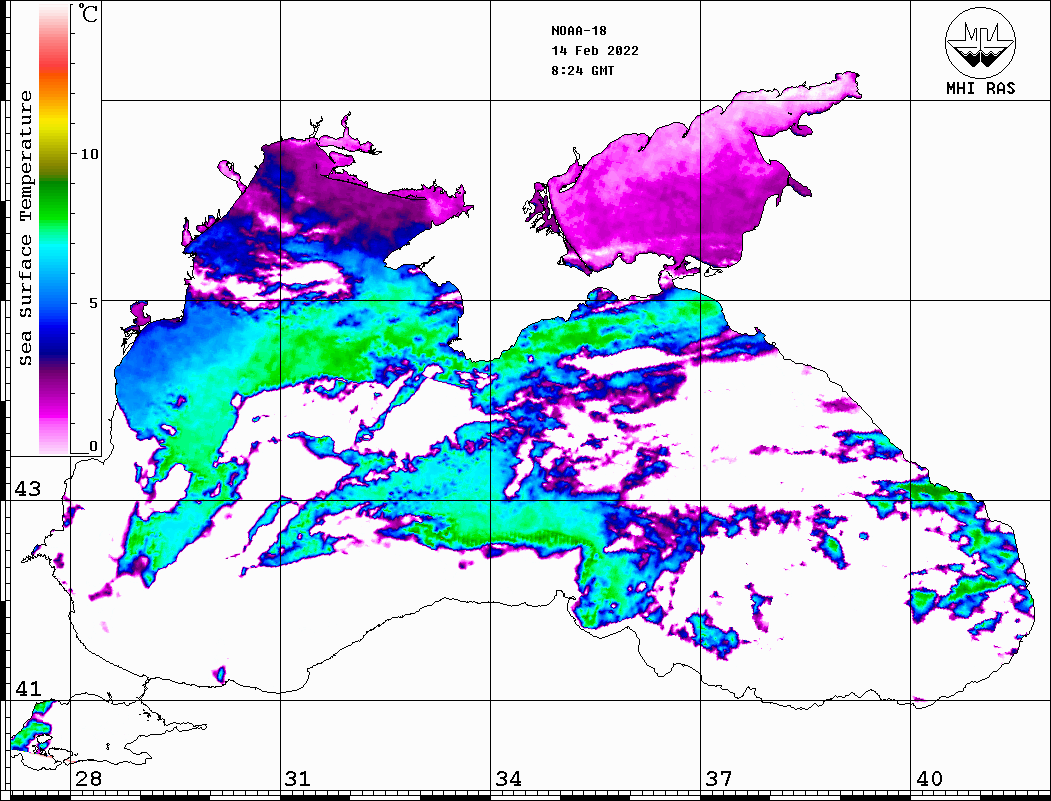Click the '0' mark on temperature scale
Screen dimensions: 1051x801
pos(93,446)
